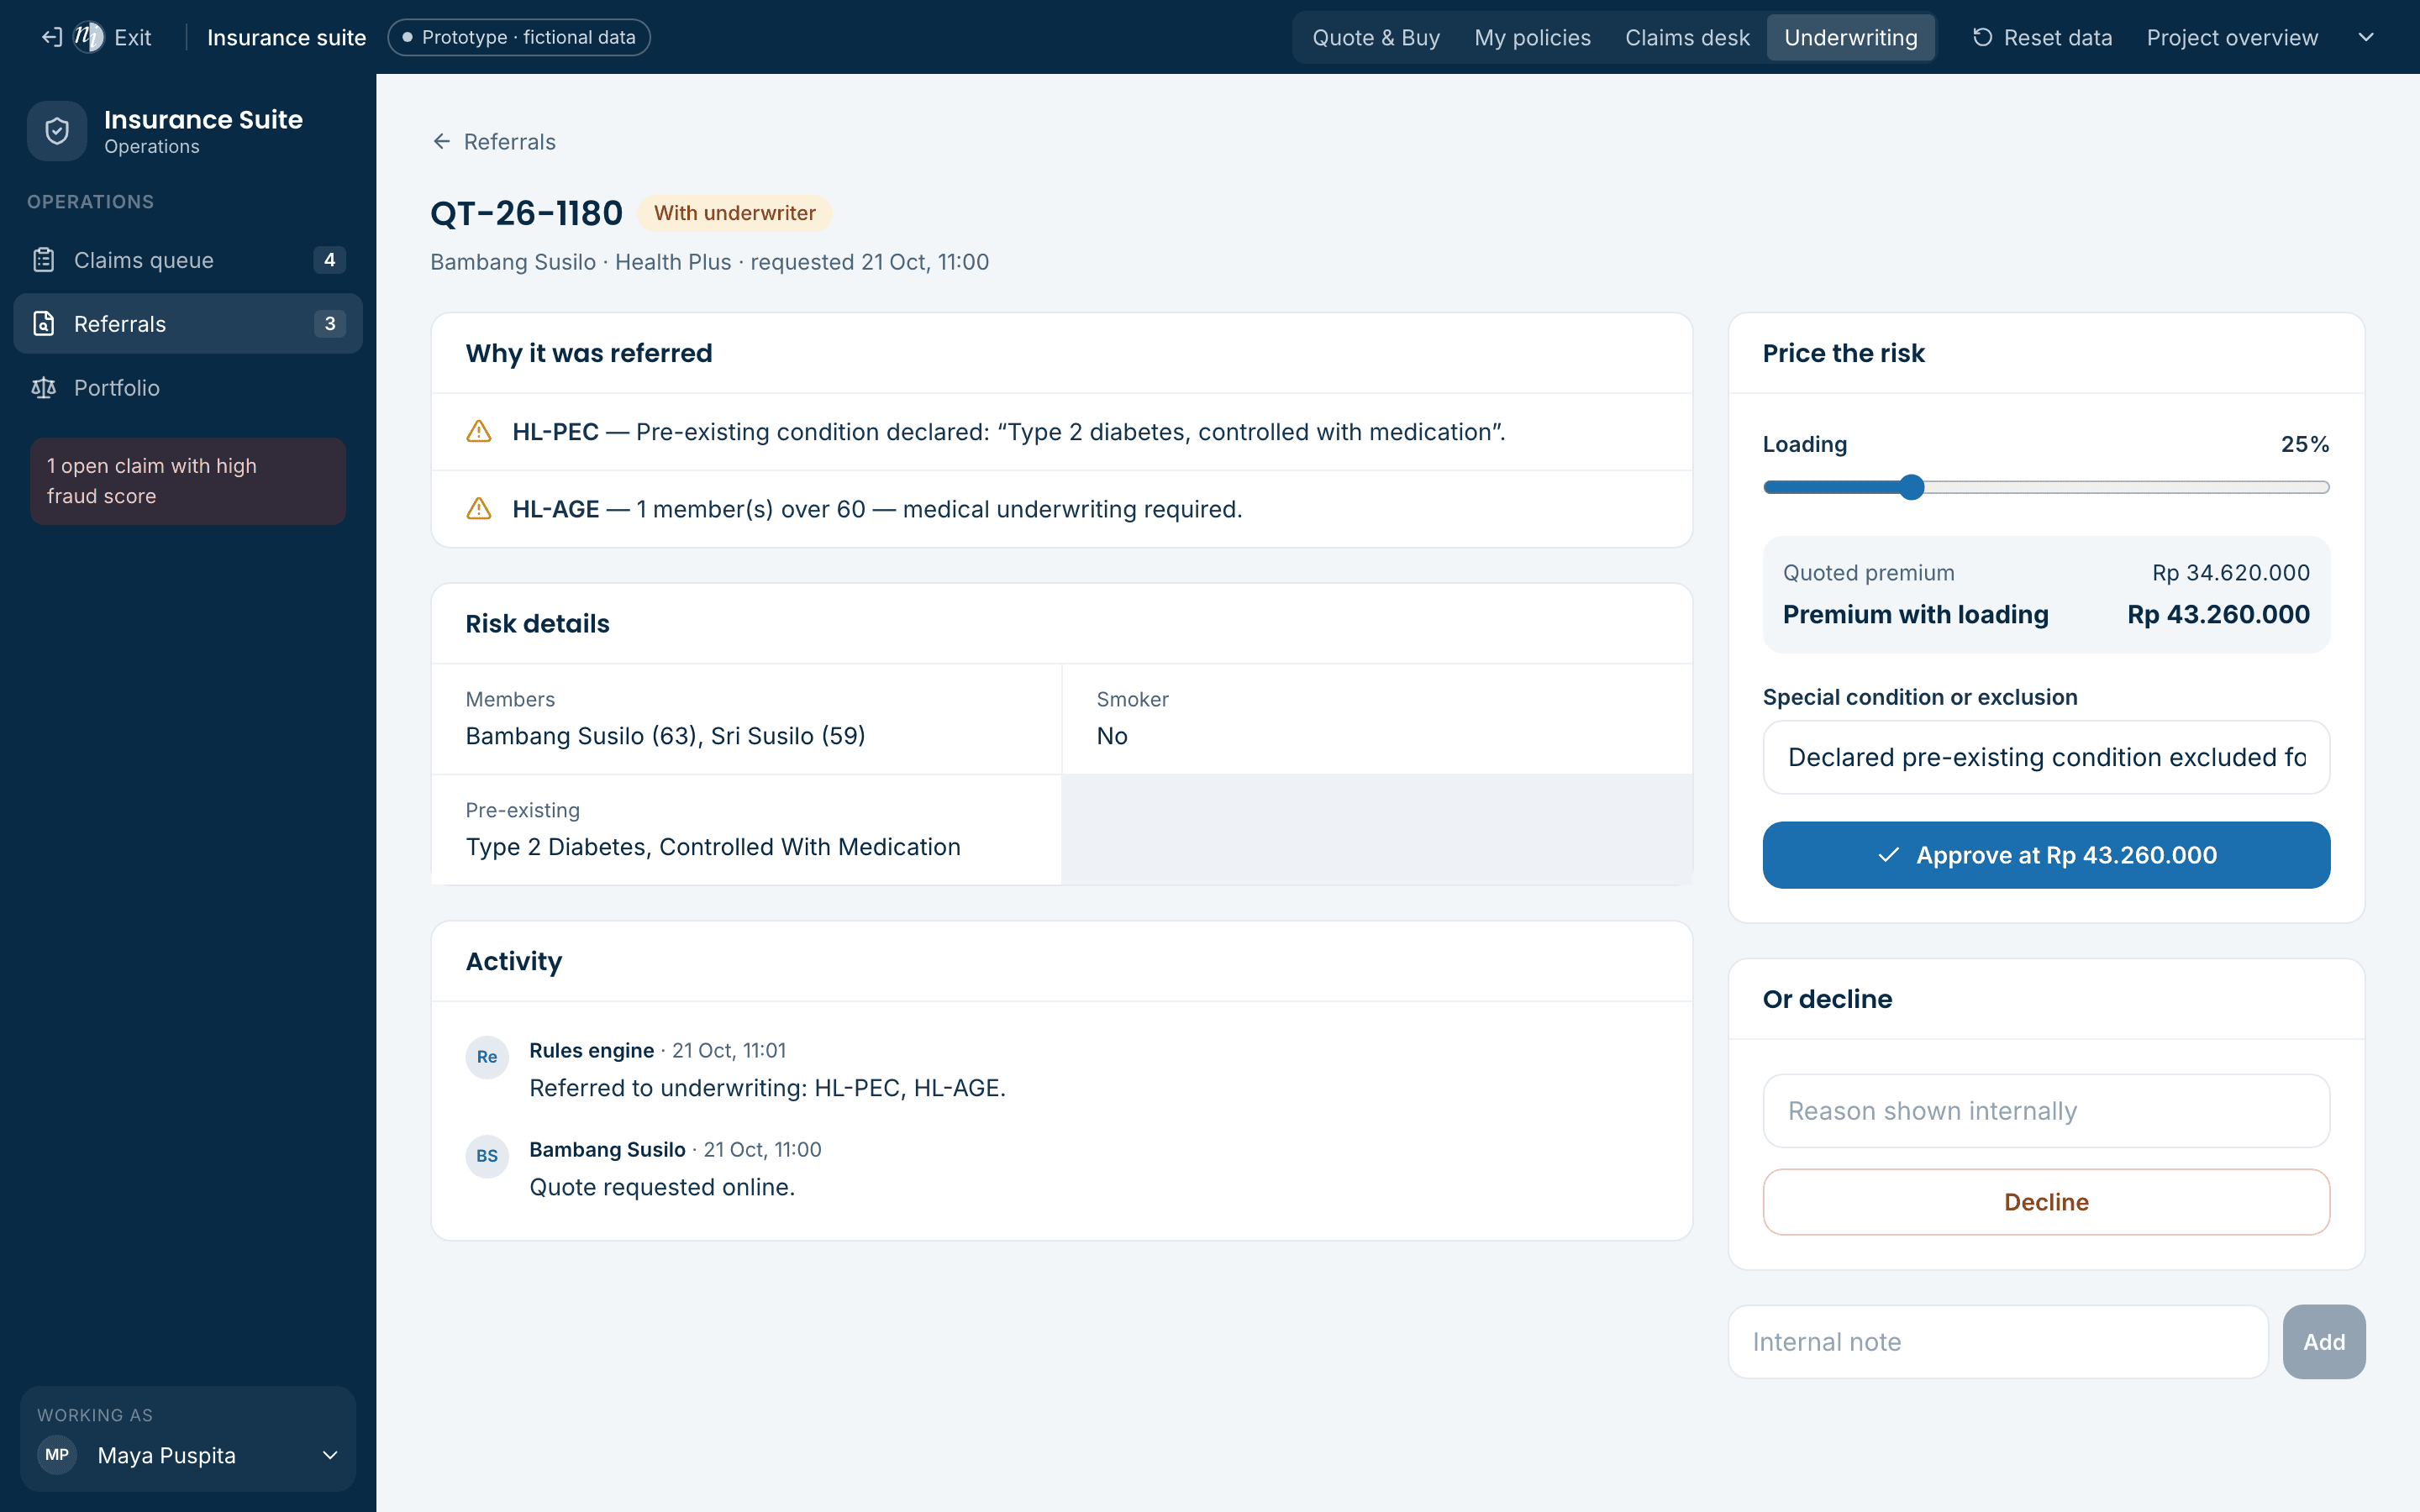
Task: Click the far end of the Loading slider track
Action: [x=2324, y=487]
